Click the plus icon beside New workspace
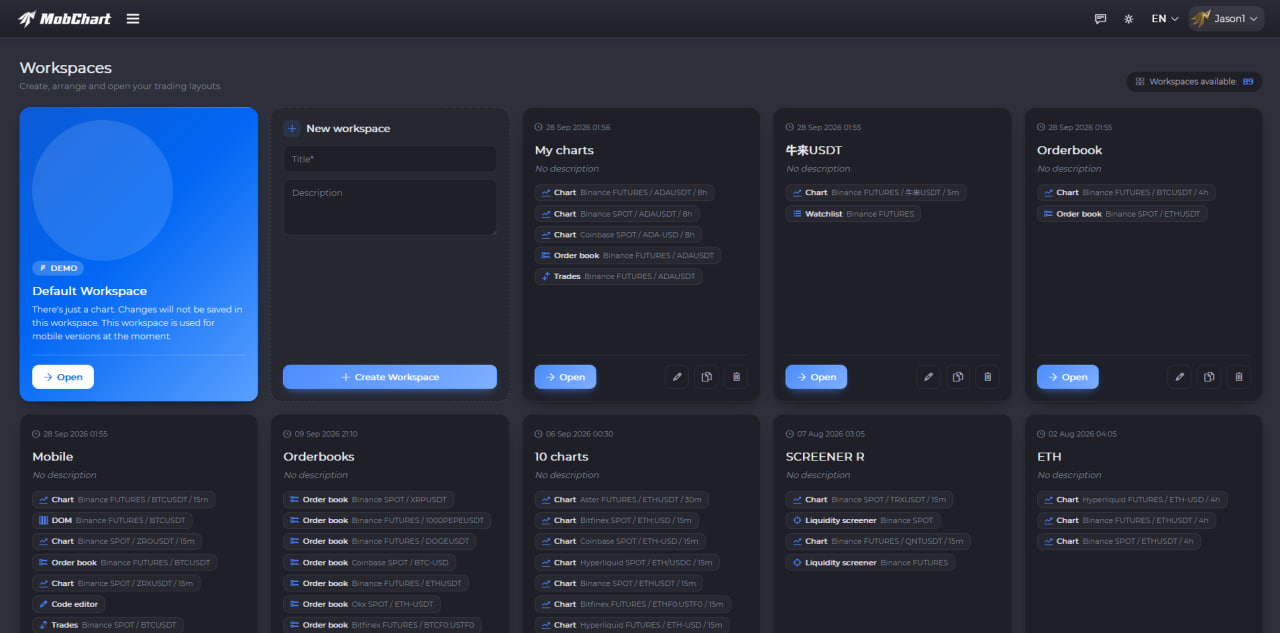The height and width of the screenshot is (633, 1280). [292, 128]
